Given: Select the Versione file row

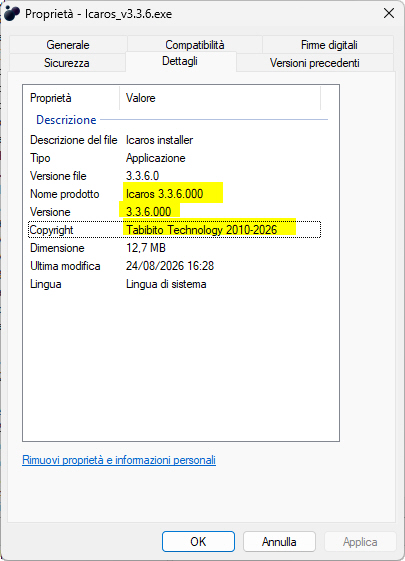Looking at the screenshot, I should tap(175, 176).
